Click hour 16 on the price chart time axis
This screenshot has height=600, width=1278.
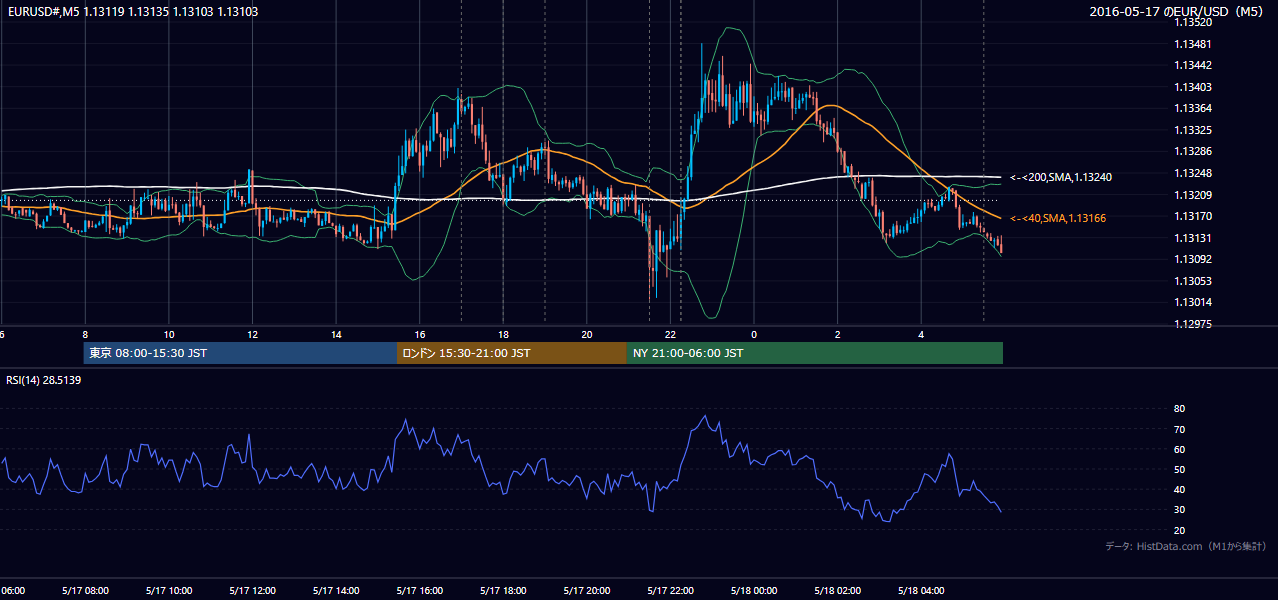coord(420,335)
